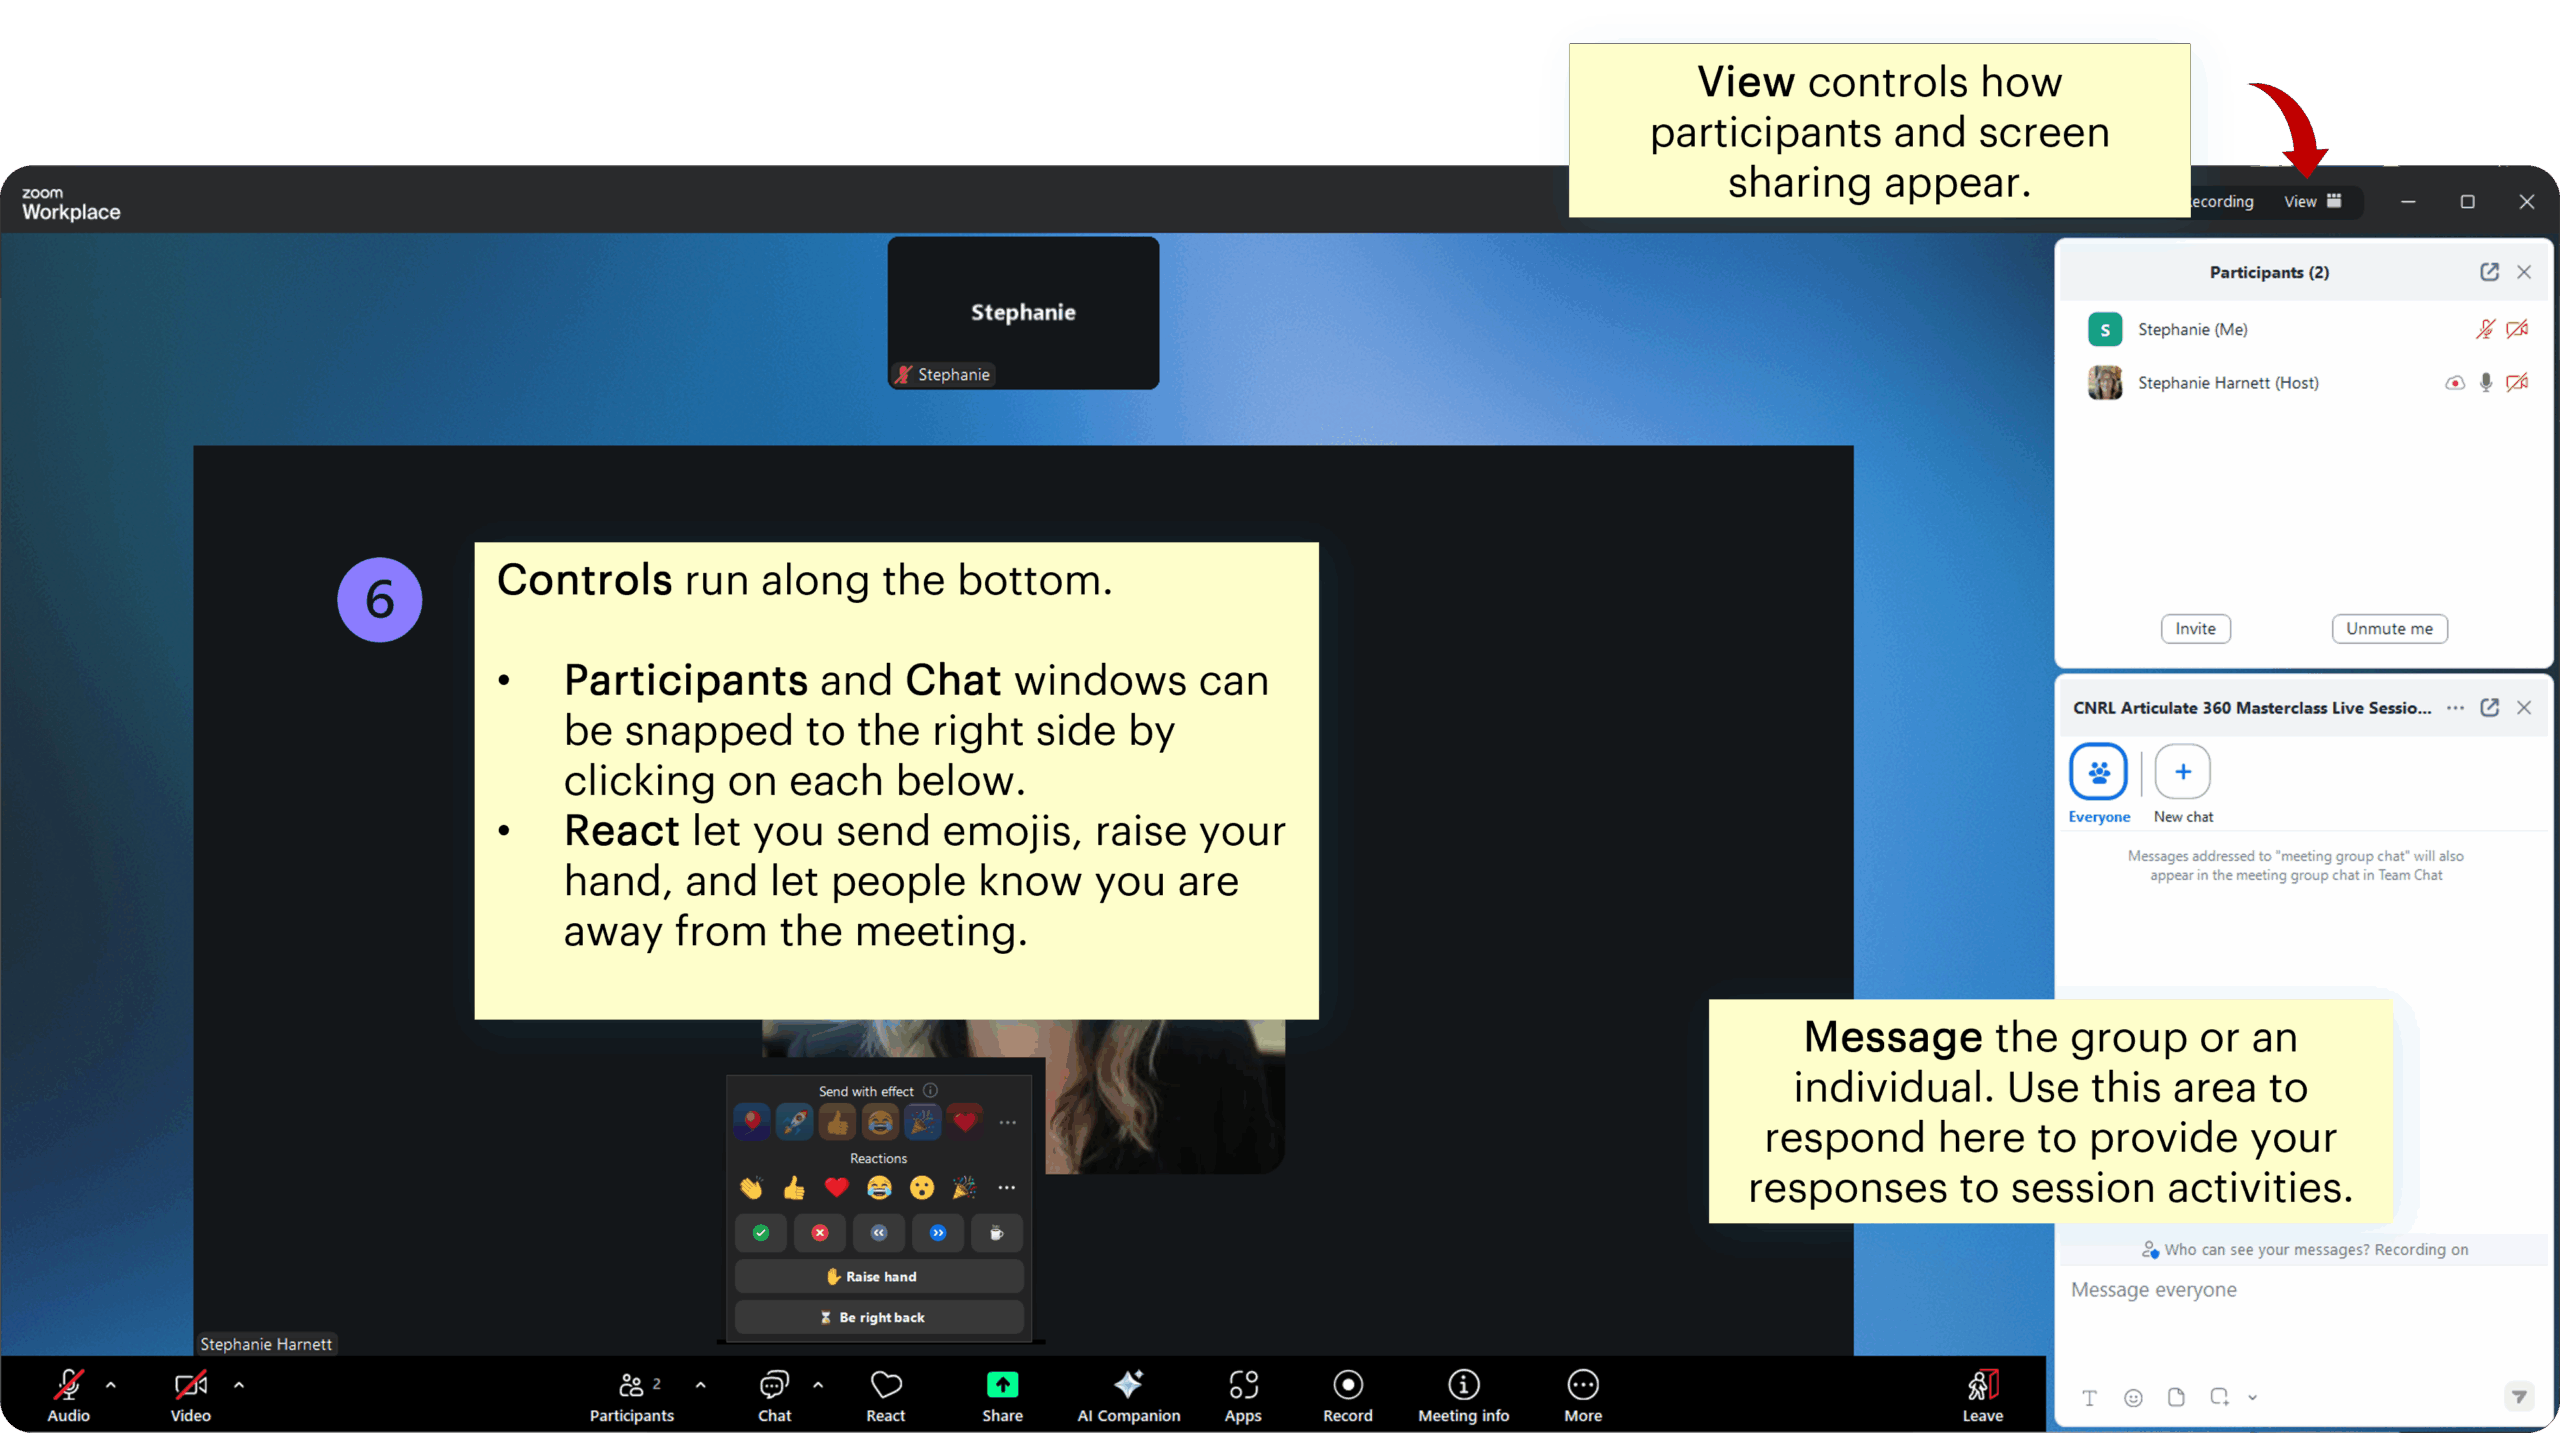
Task: Start camera using the Video button
Action: coord(190,1395)
